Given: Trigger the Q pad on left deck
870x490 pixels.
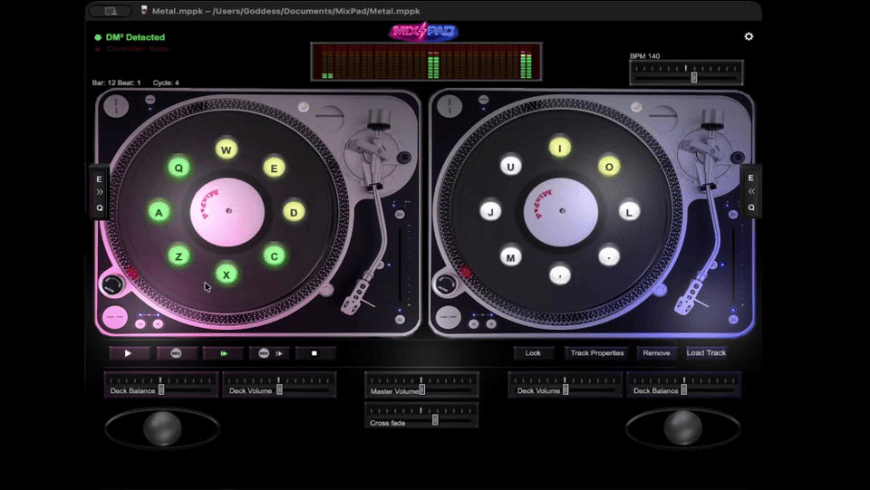Looking at the screenshot, I should coord(179,168).
